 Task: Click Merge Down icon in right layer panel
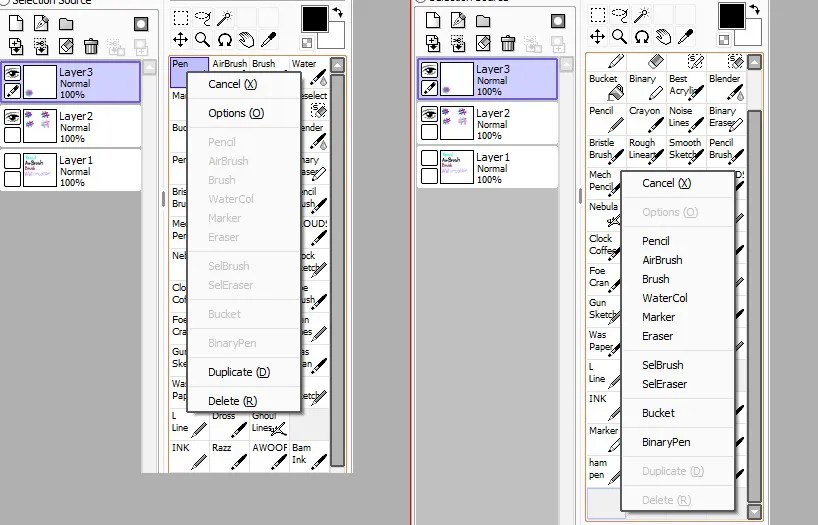point(458,43)
